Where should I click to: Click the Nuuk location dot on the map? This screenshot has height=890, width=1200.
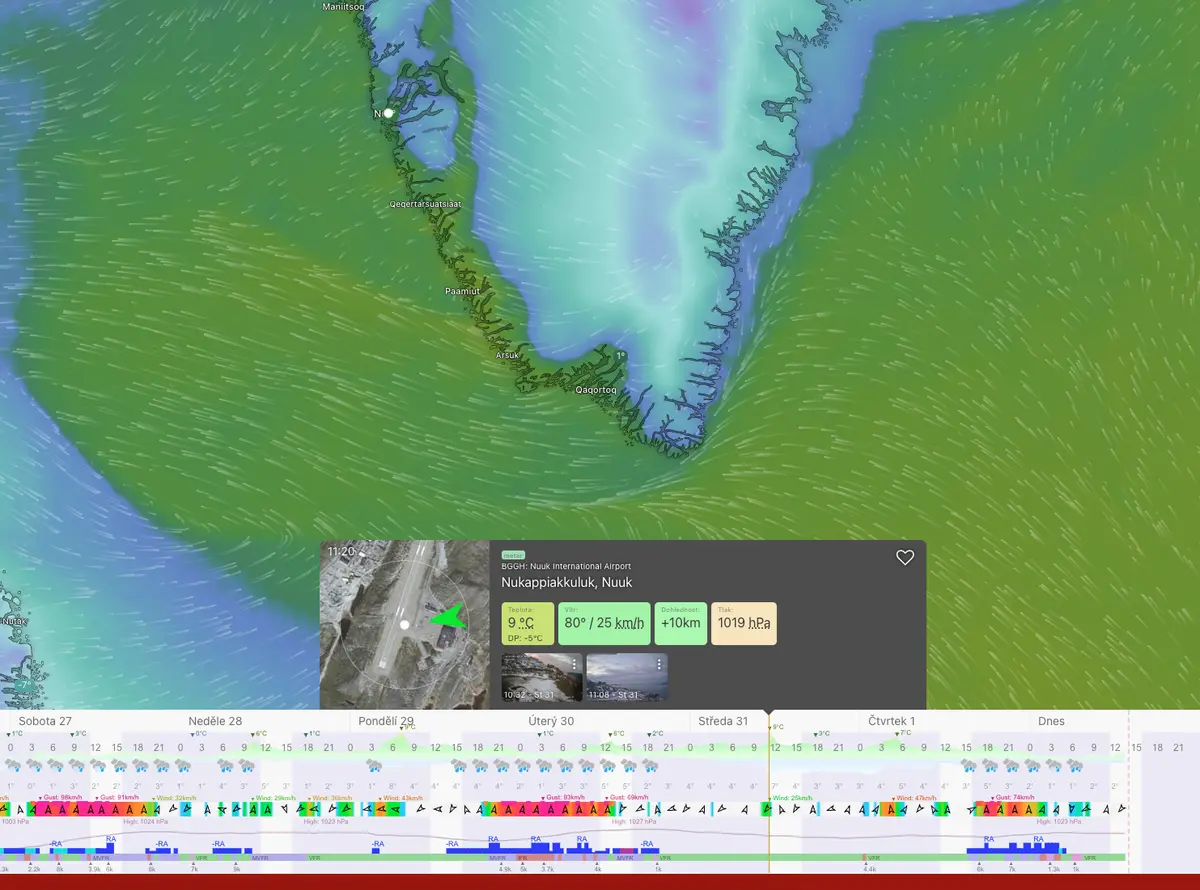click(388, 113)
